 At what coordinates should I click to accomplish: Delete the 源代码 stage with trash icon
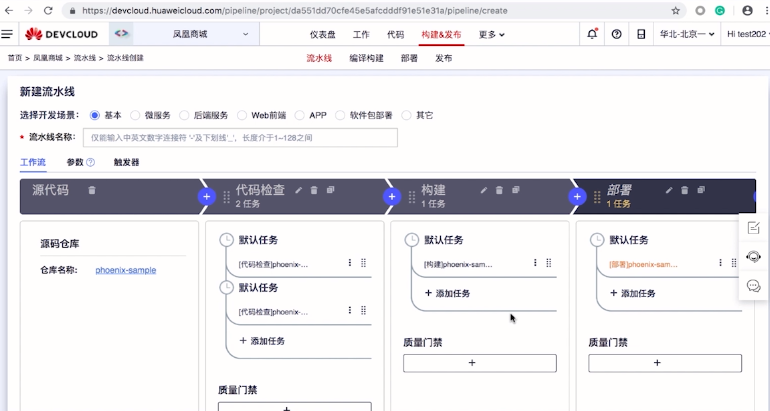pyautogui.click(x=92, y=190)
